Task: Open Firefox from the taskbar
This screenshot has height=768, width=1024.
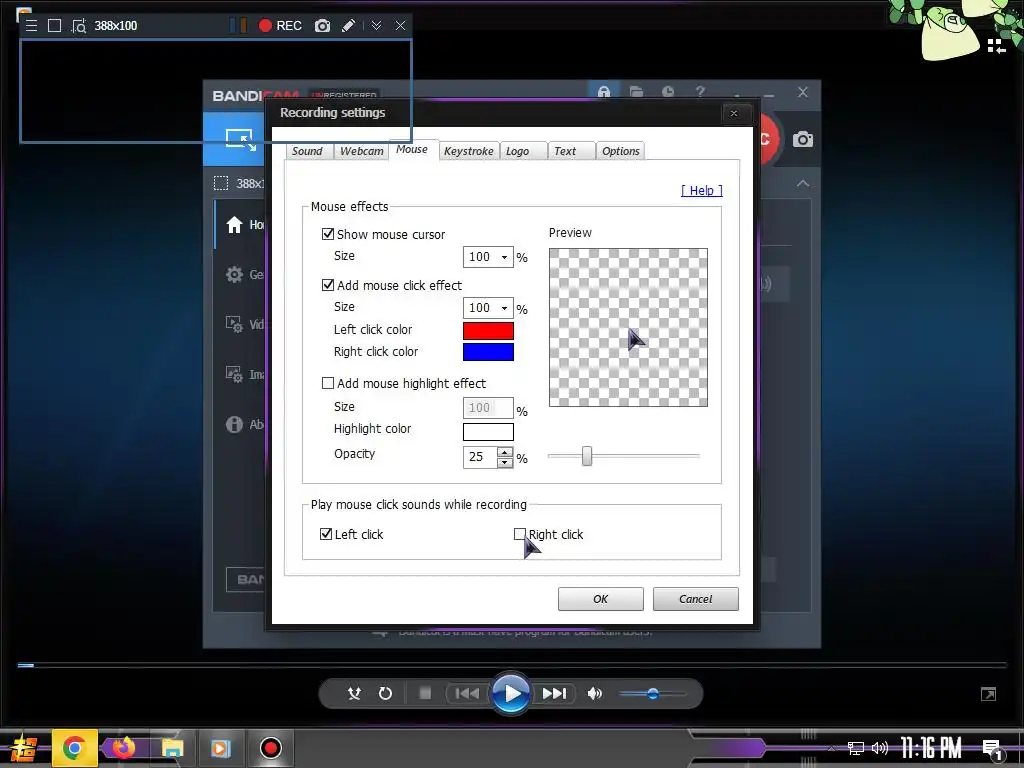Action: point(123,748)
